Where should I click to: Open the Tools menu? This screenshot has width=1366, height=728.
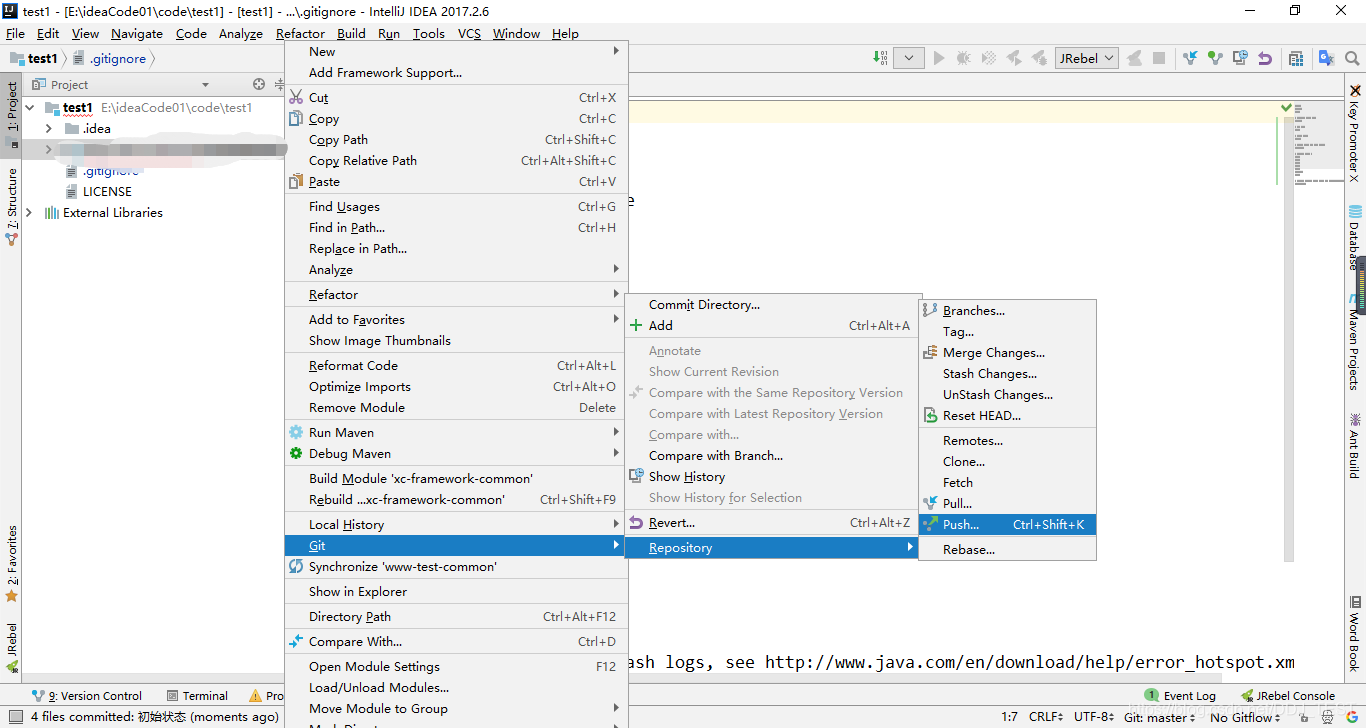pyautogui.click(x=428, y=33)
